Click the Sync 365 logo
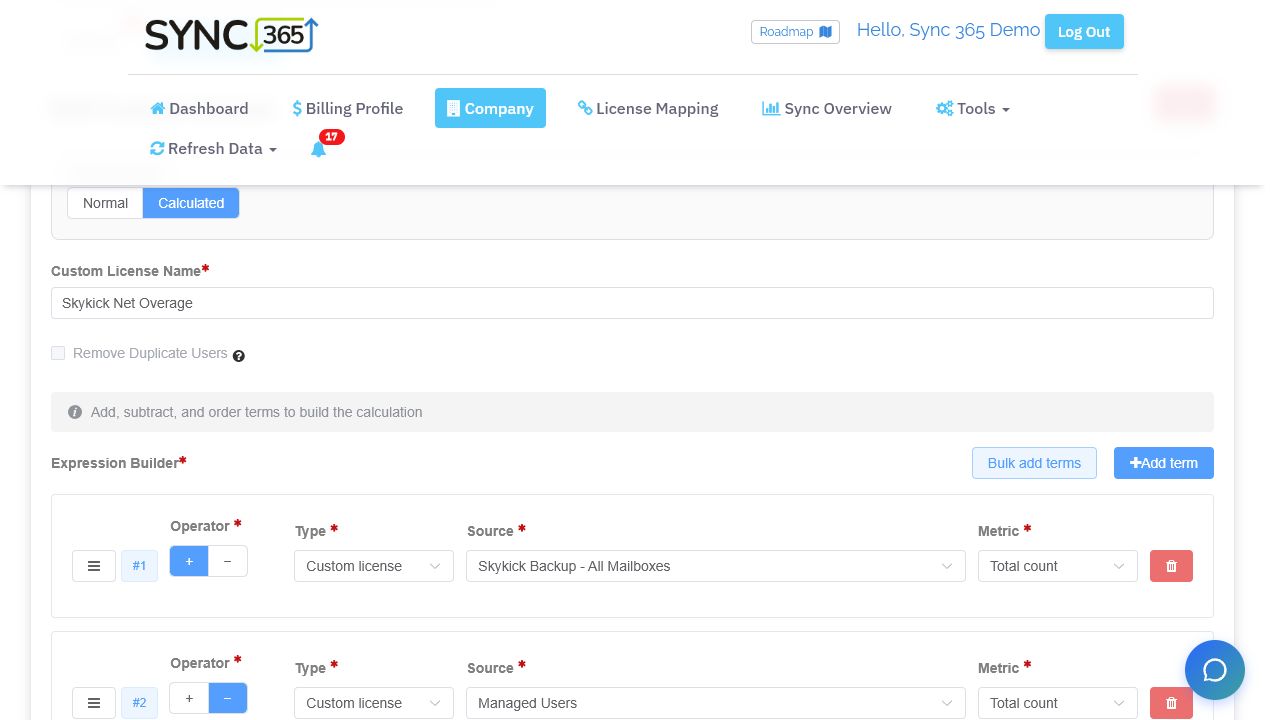1280x720 pixels. 232,34
